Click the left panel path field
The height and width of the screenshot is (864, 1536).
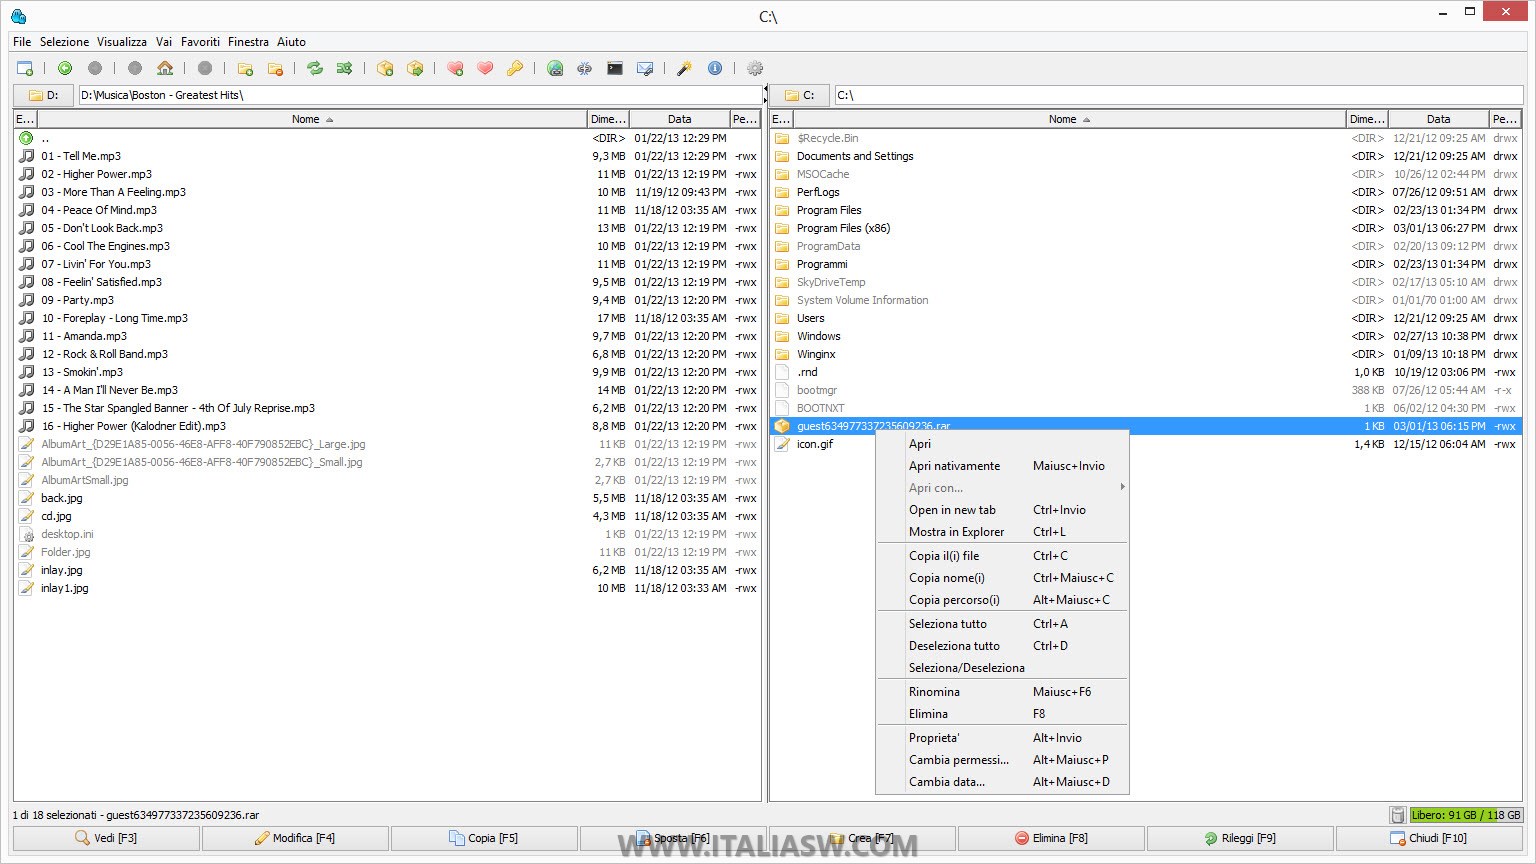(x=421, y=95)
